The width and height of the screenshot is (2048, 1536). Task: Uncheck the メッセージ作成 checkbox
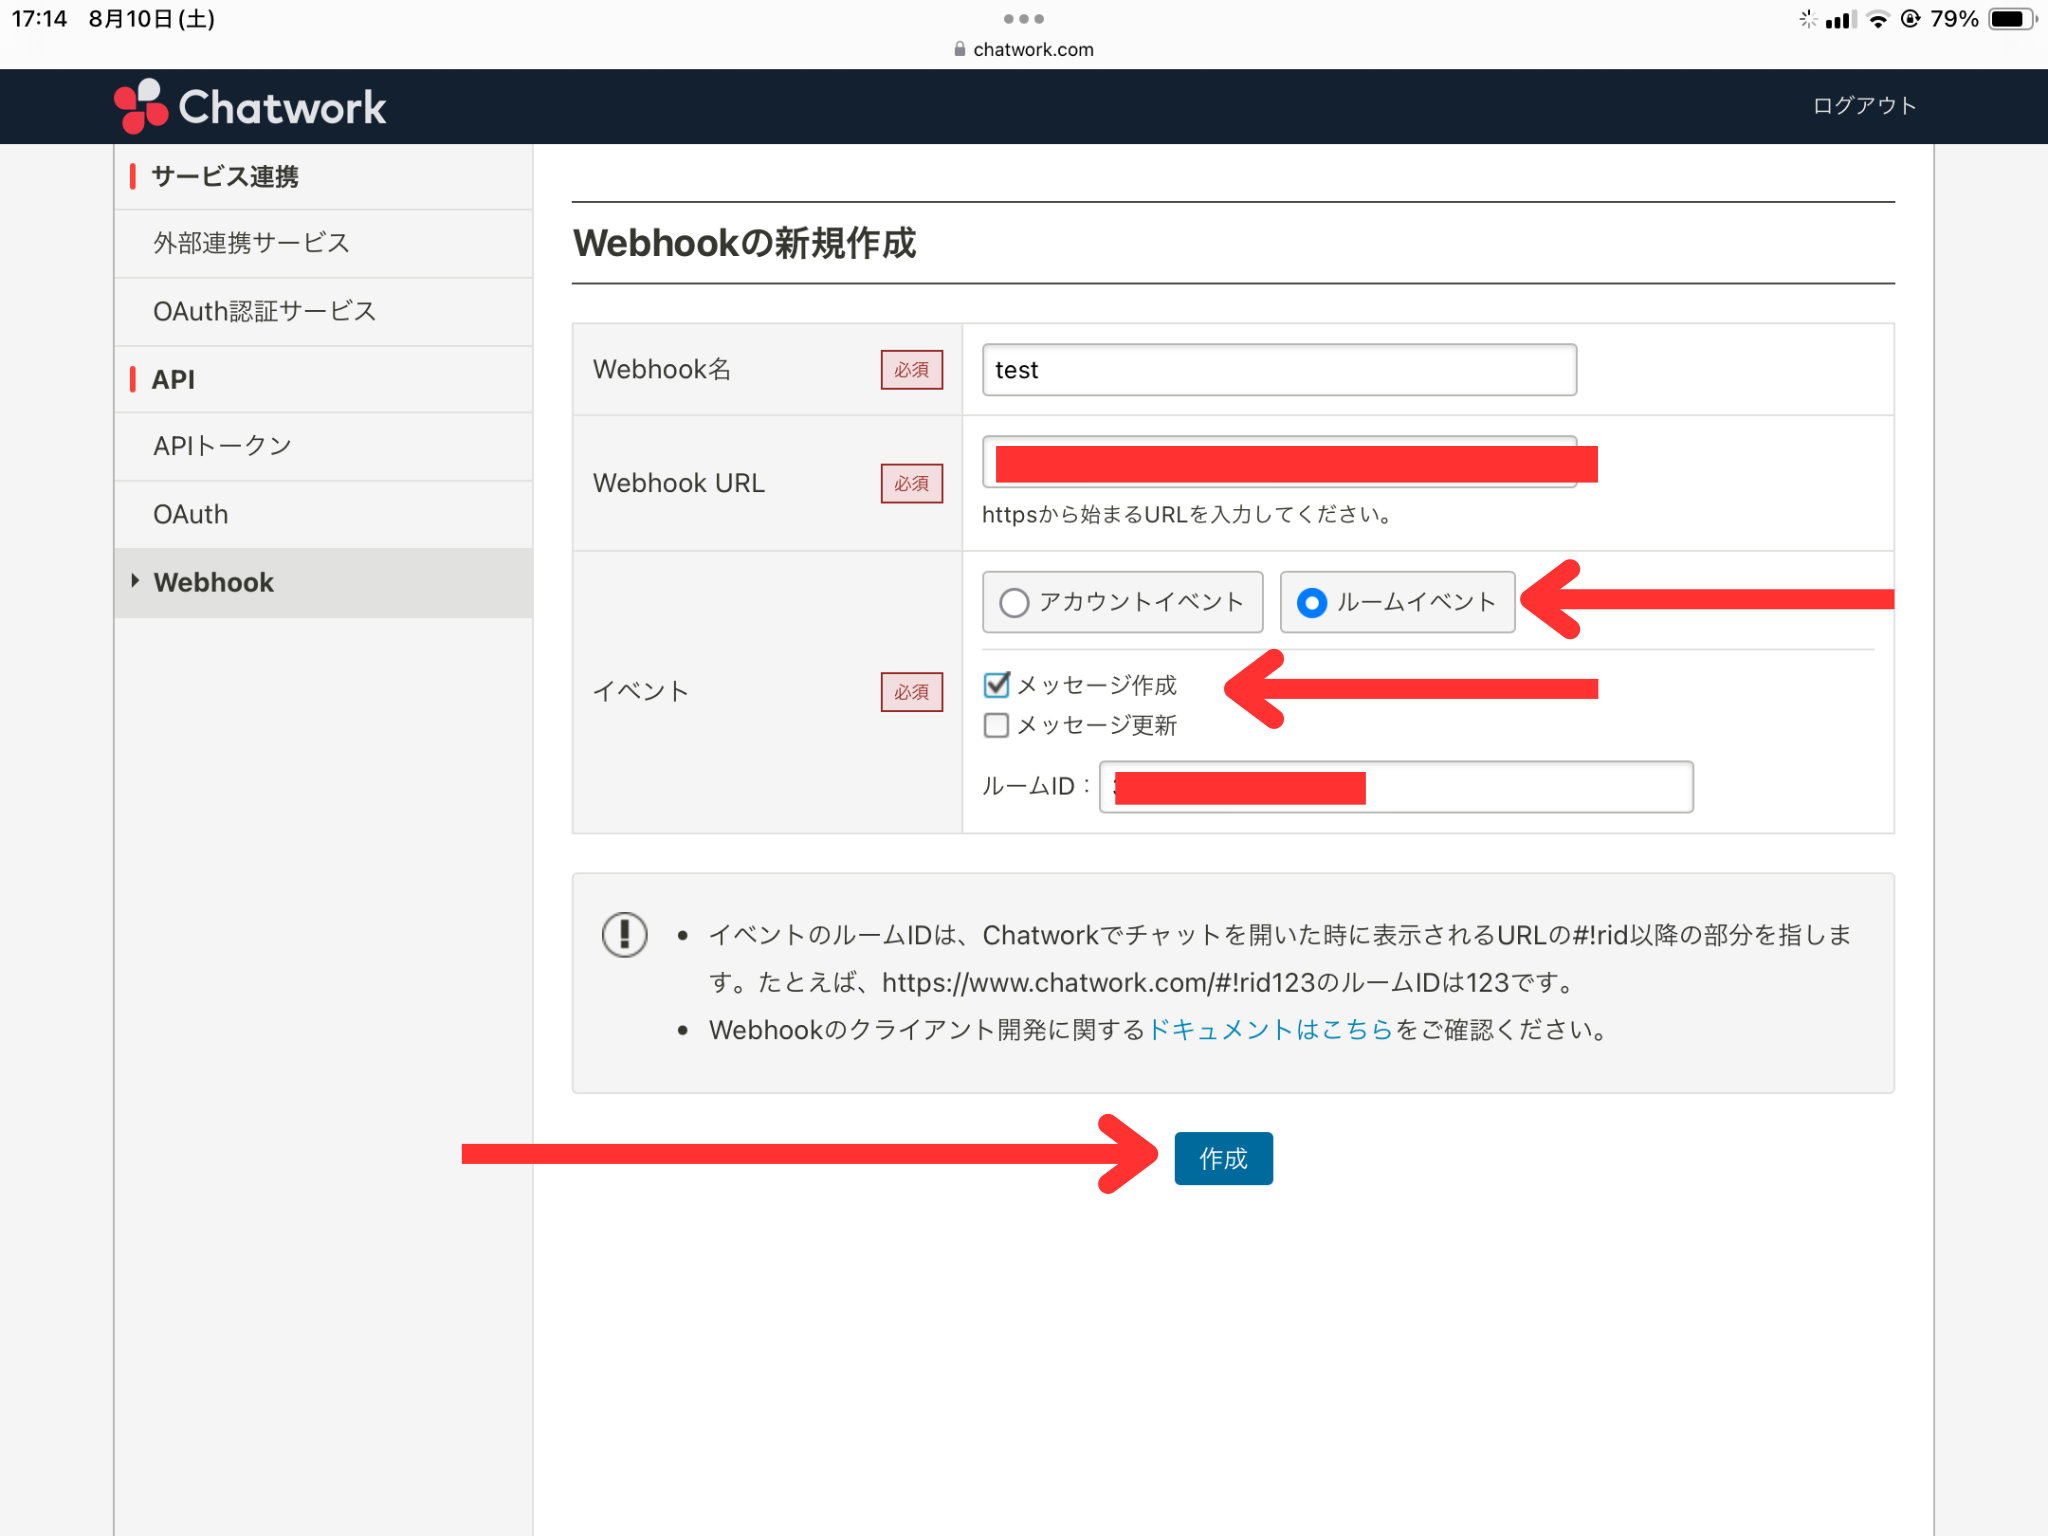tap(996, 685)
